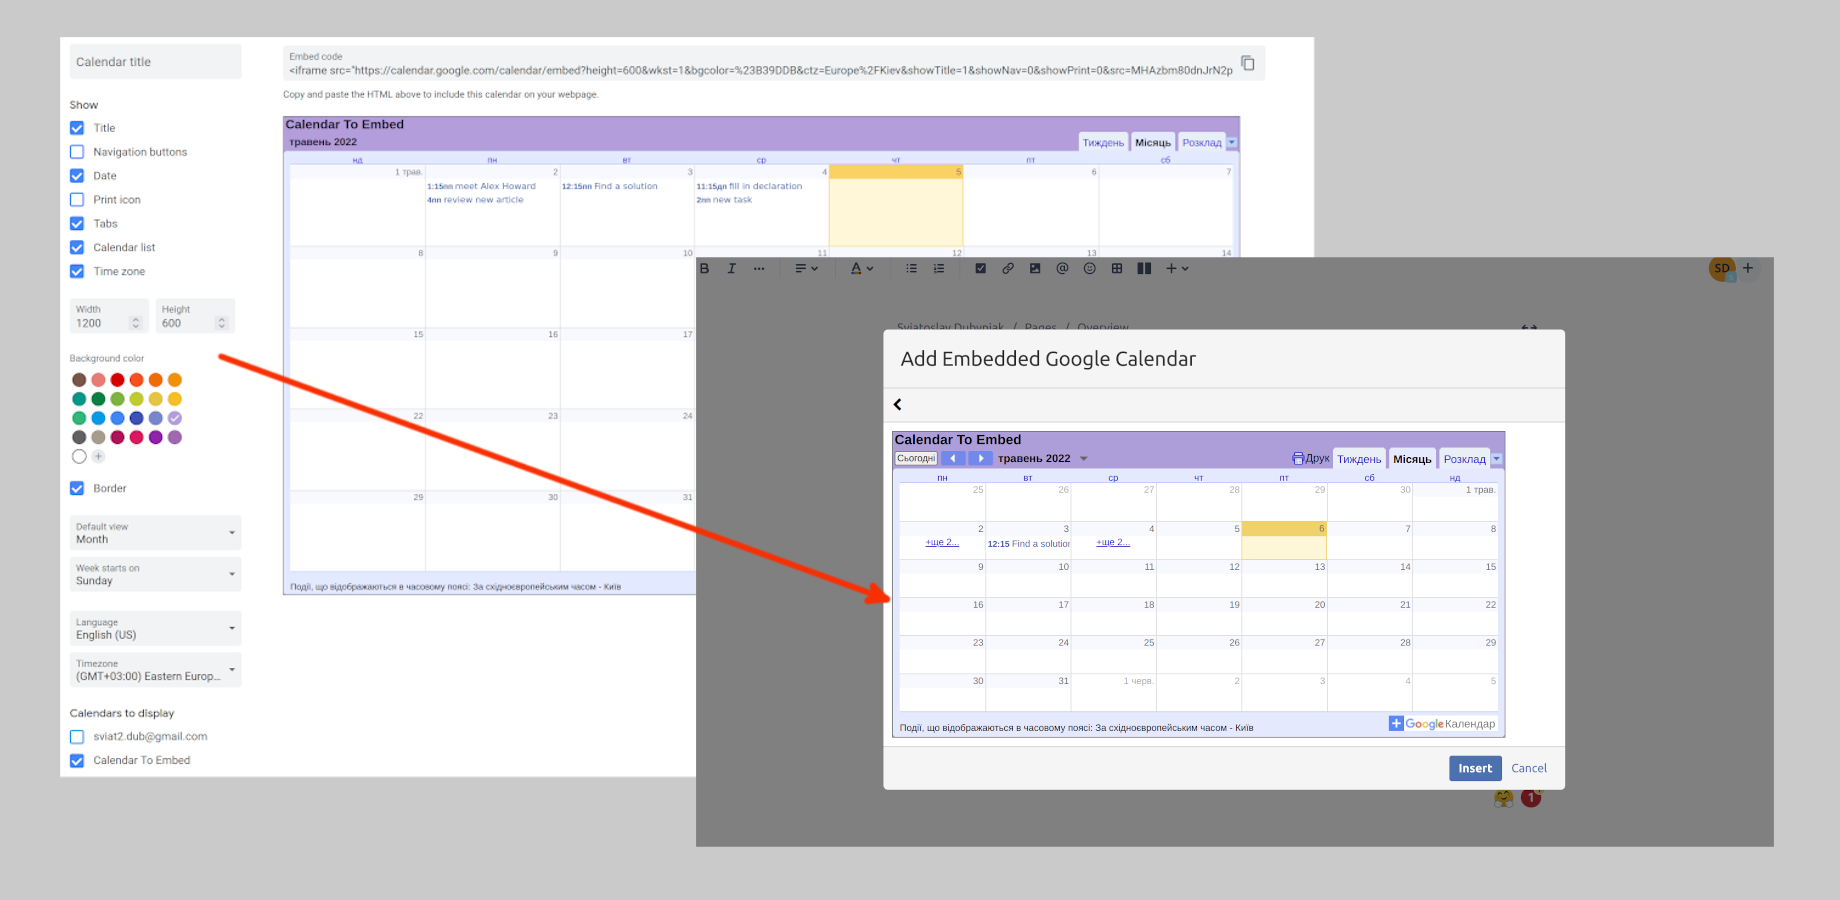The image size is (1840, 900).
Task: Open the text color dropdown
Action: pyautogui.click(x=862, y=268)
